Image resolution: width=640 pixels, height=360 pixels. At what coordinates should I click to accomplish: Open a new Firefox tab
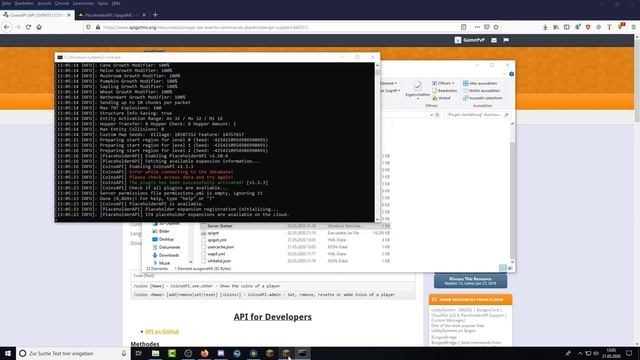pos(155,15)
